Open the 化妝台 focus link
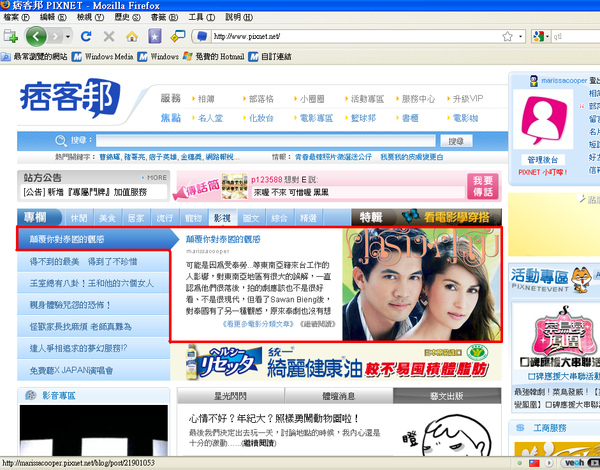 tap(261, 118)
